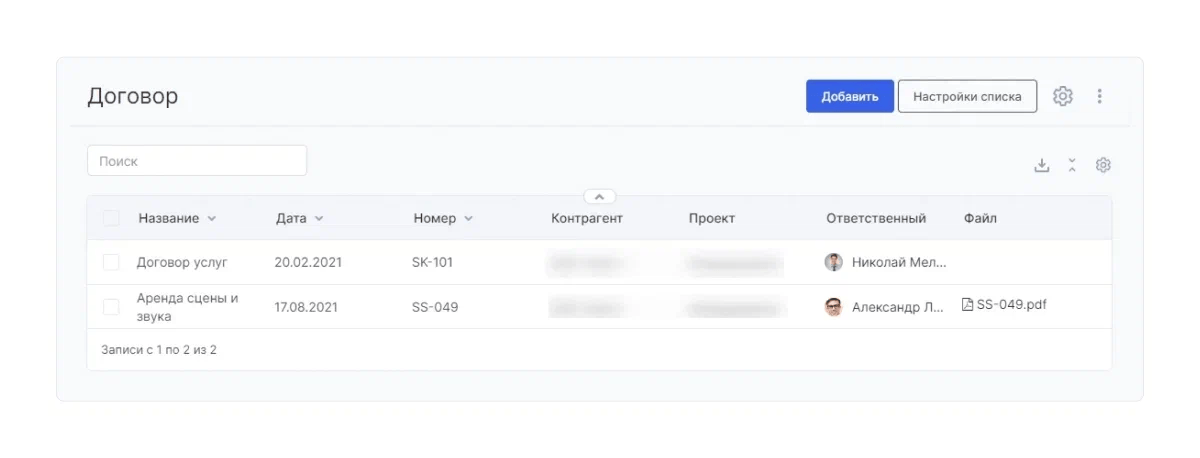Open table settings gear icon above table

tap(1103, 165)
